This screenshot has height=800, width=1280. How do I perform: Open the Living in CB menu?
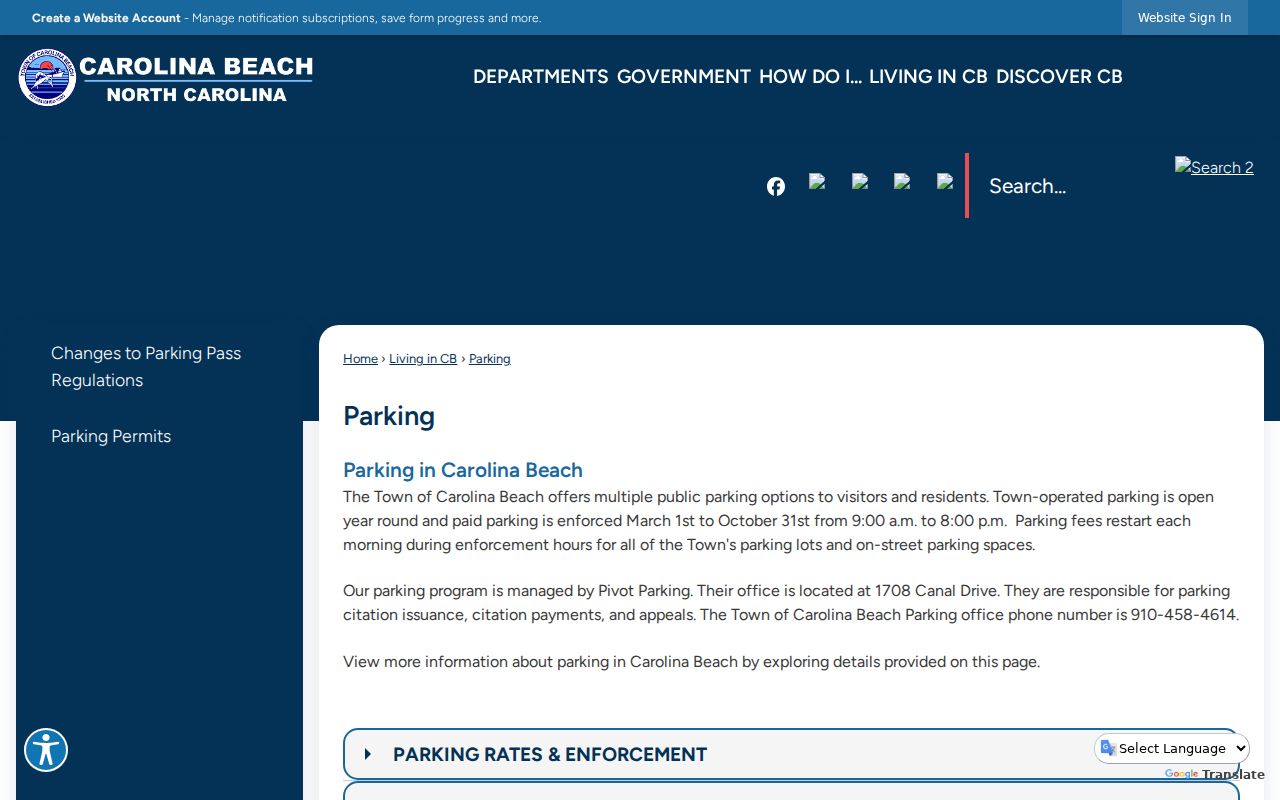point(928,76)
